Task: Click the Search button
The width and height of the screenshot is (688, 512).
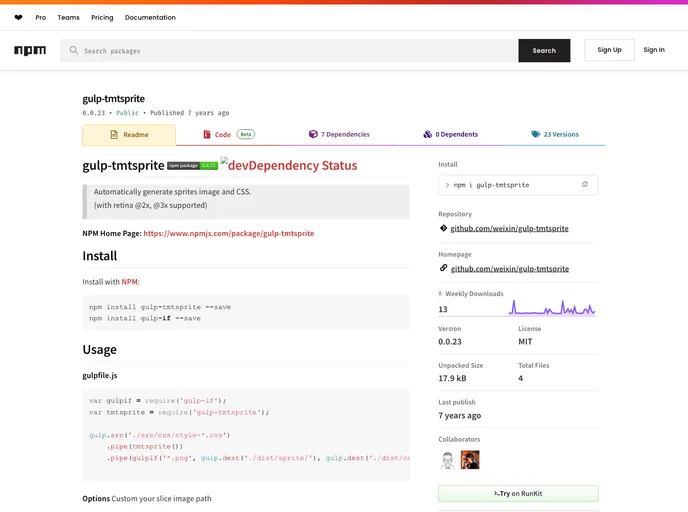Action: [x=544, y=50]
